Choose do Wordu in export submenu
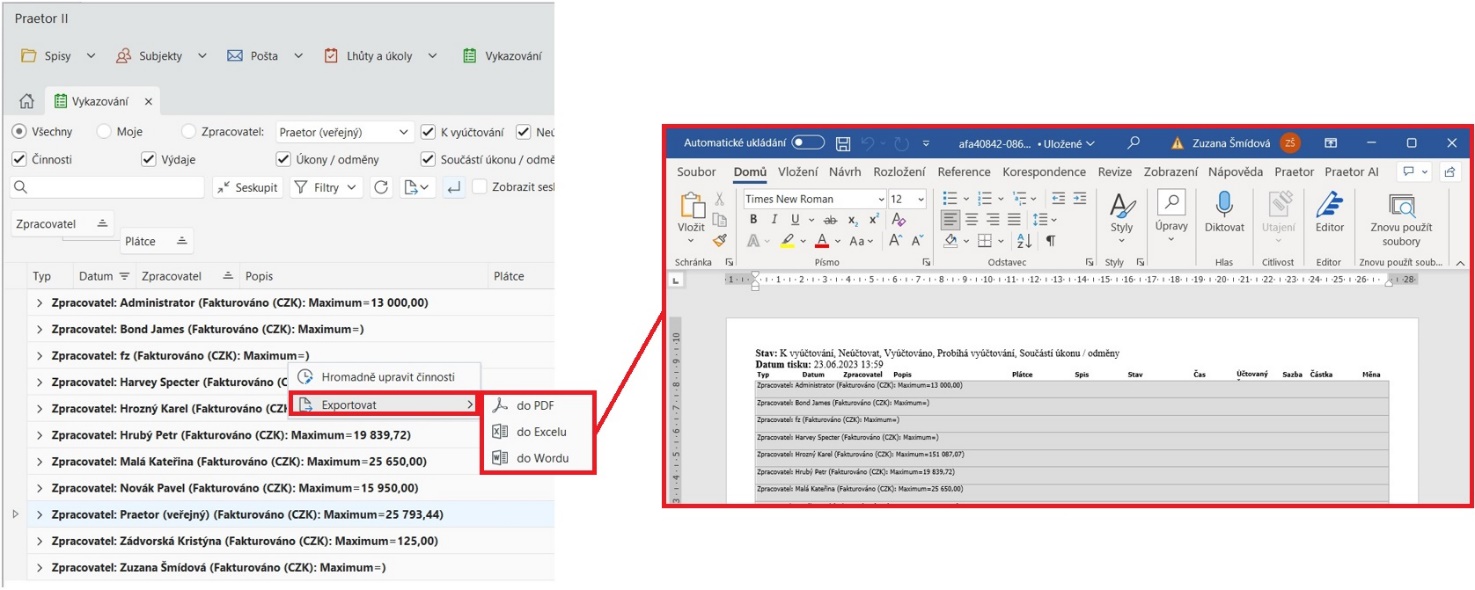The width and height of the screenshot is (1475, 590). (542, 458)
